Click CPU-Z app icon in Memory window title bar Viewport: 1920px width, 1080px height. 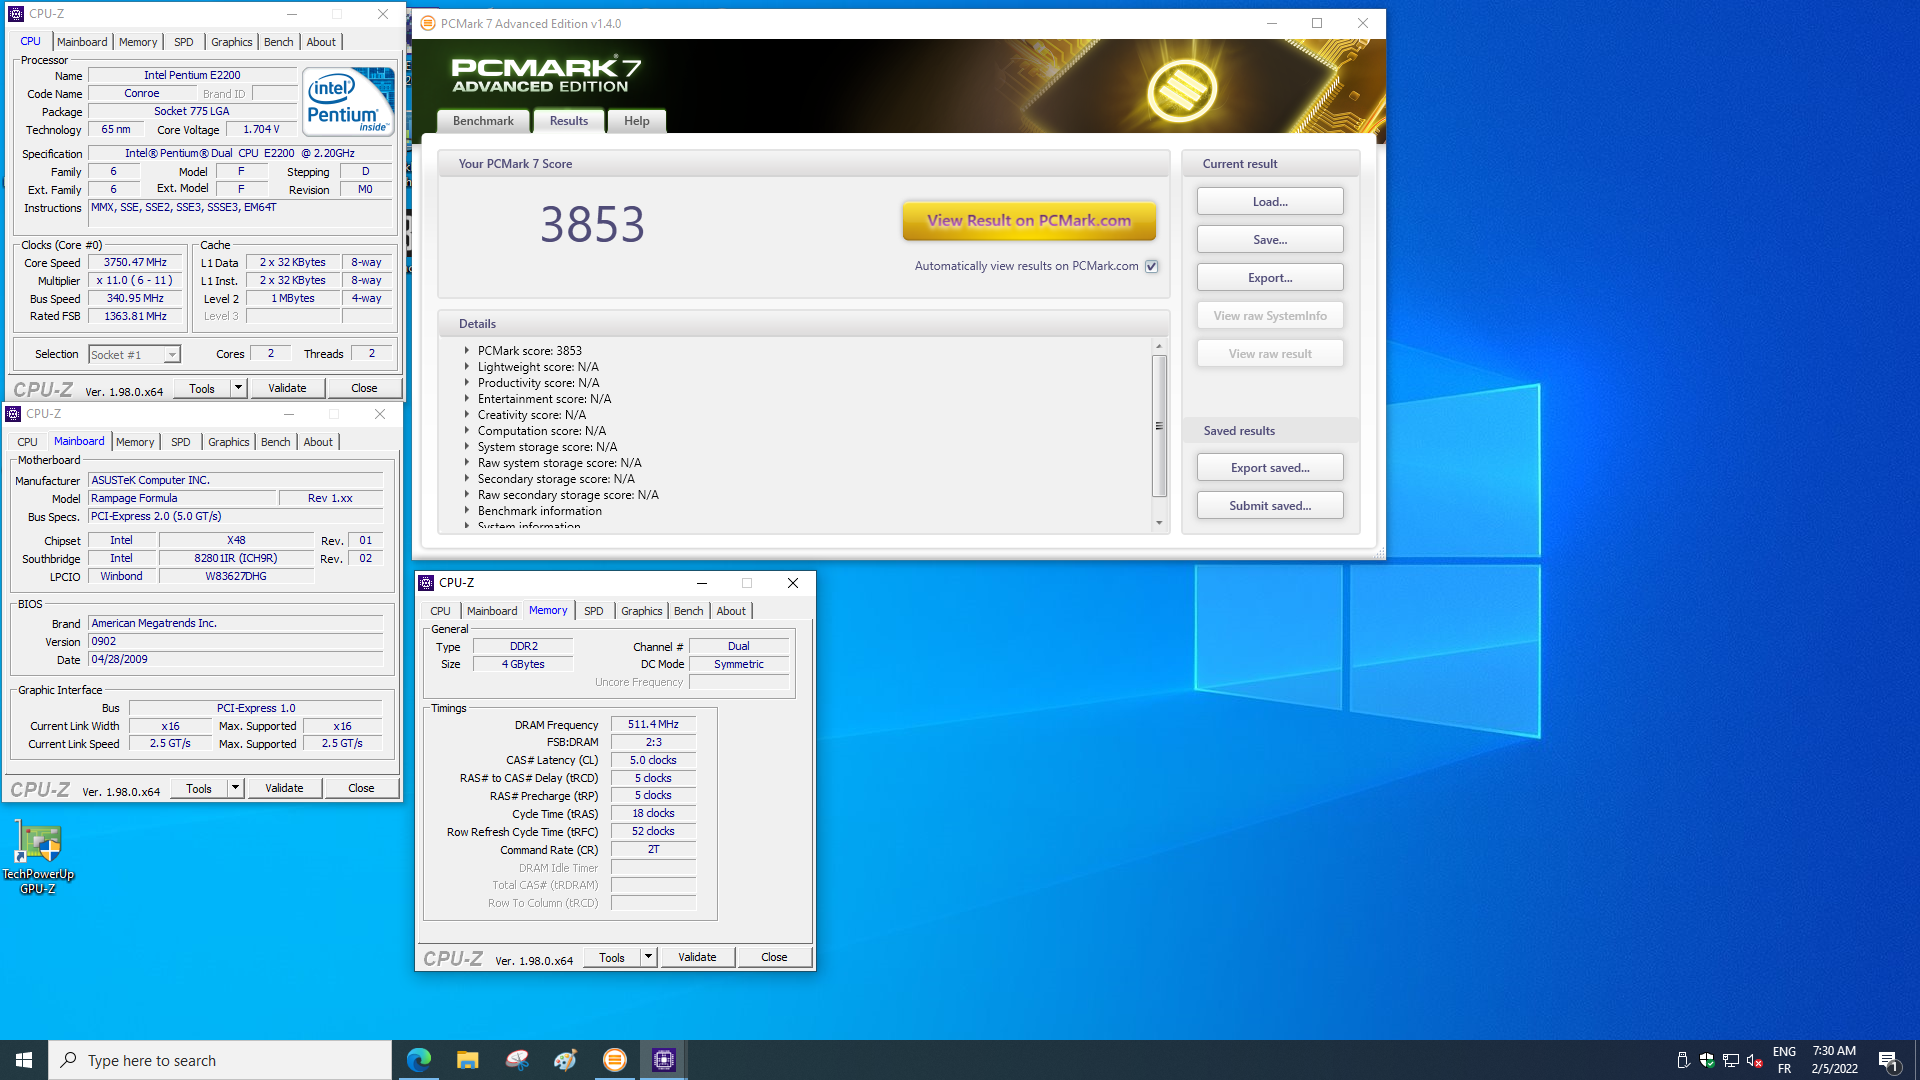tap(426, 583)
